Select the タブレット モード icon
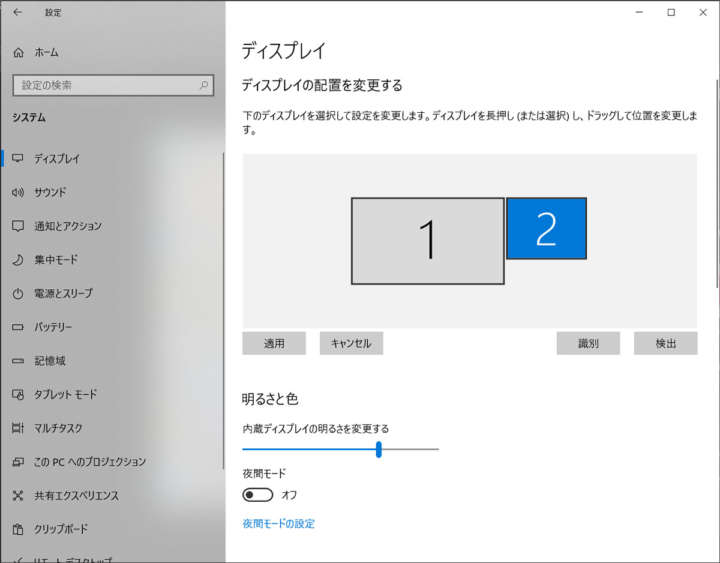720x563 pixels. [18, 394]
